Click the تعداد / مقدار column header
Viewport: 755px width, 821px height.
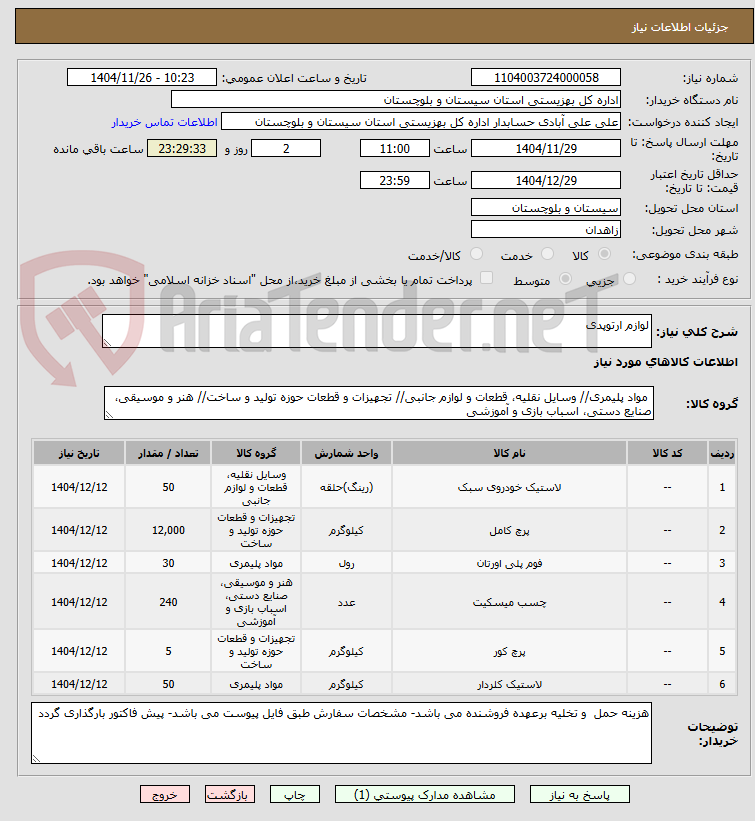168,453
